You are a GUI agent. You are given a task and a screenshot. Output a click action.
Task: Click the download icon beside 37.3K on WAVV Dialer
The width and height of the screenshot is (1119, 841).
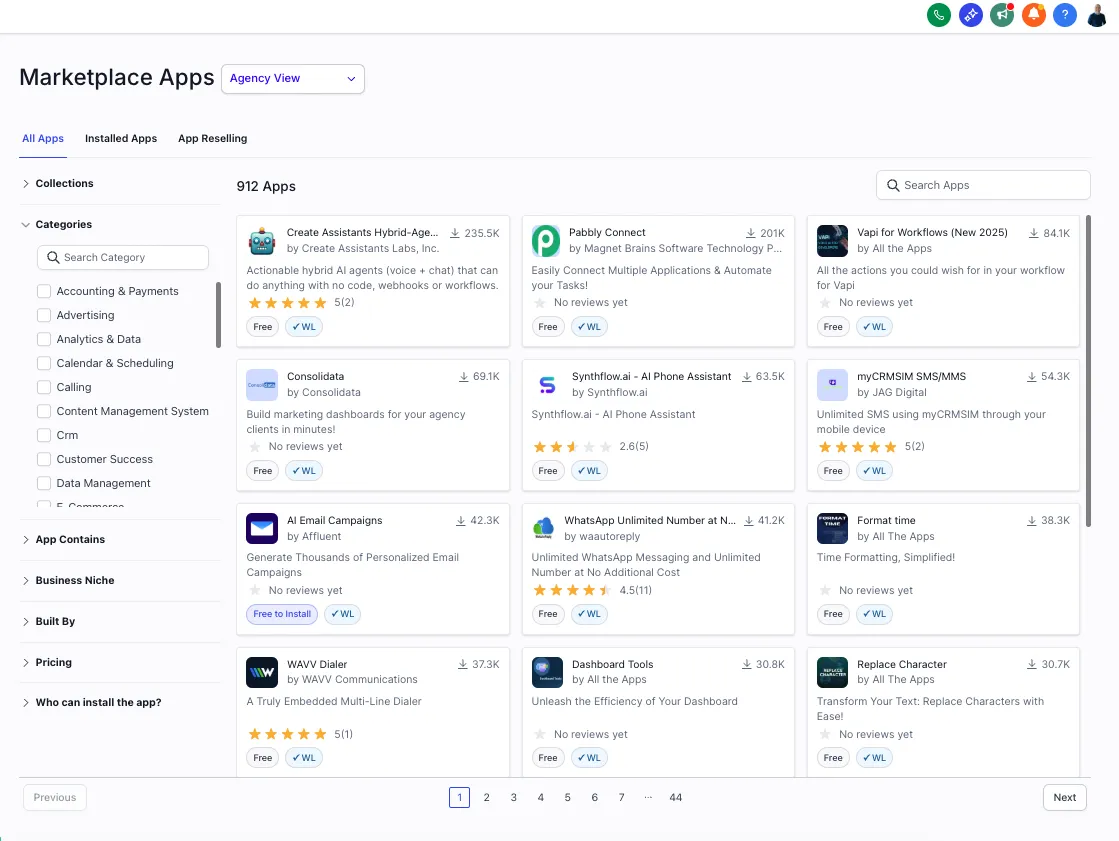pos(462,665)
